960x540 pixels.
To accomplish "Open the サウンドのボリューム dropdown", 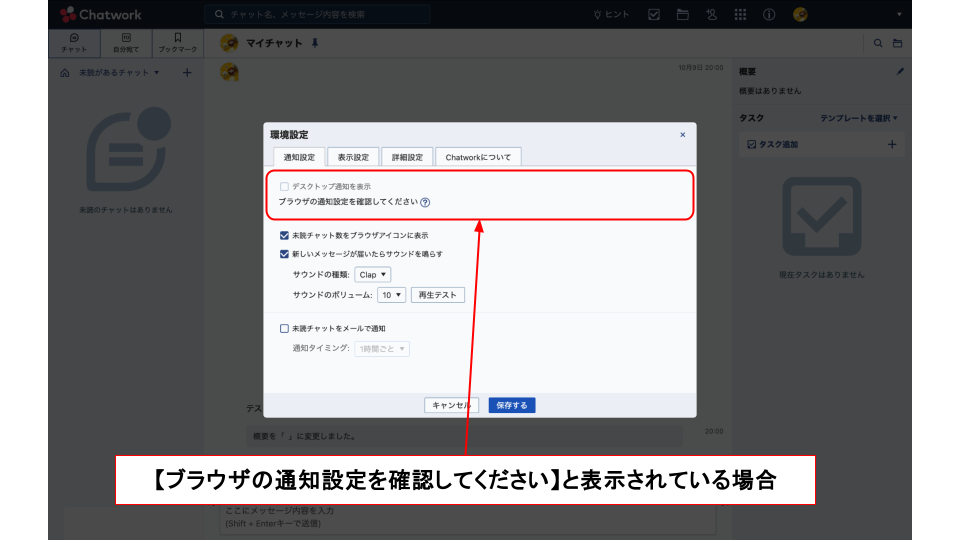I will pos(393,295).
